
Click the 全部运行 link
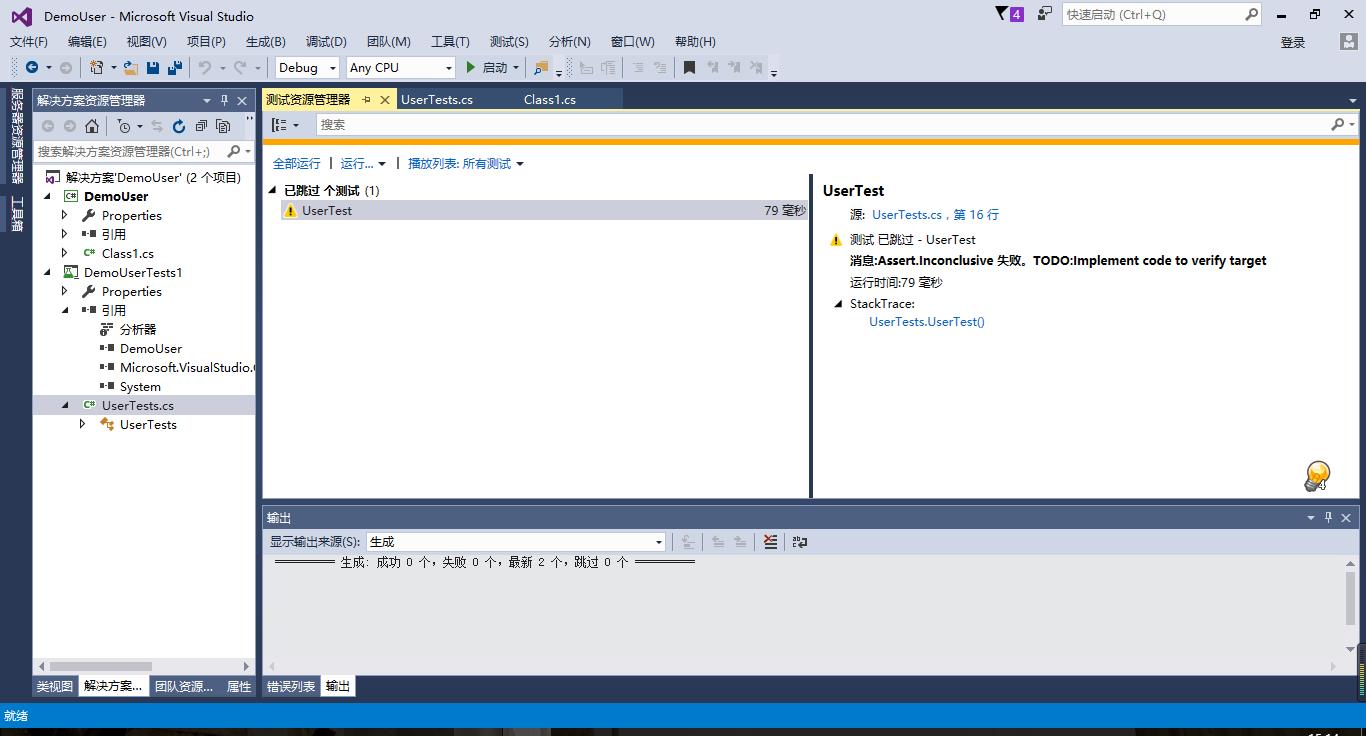(297, 163)
